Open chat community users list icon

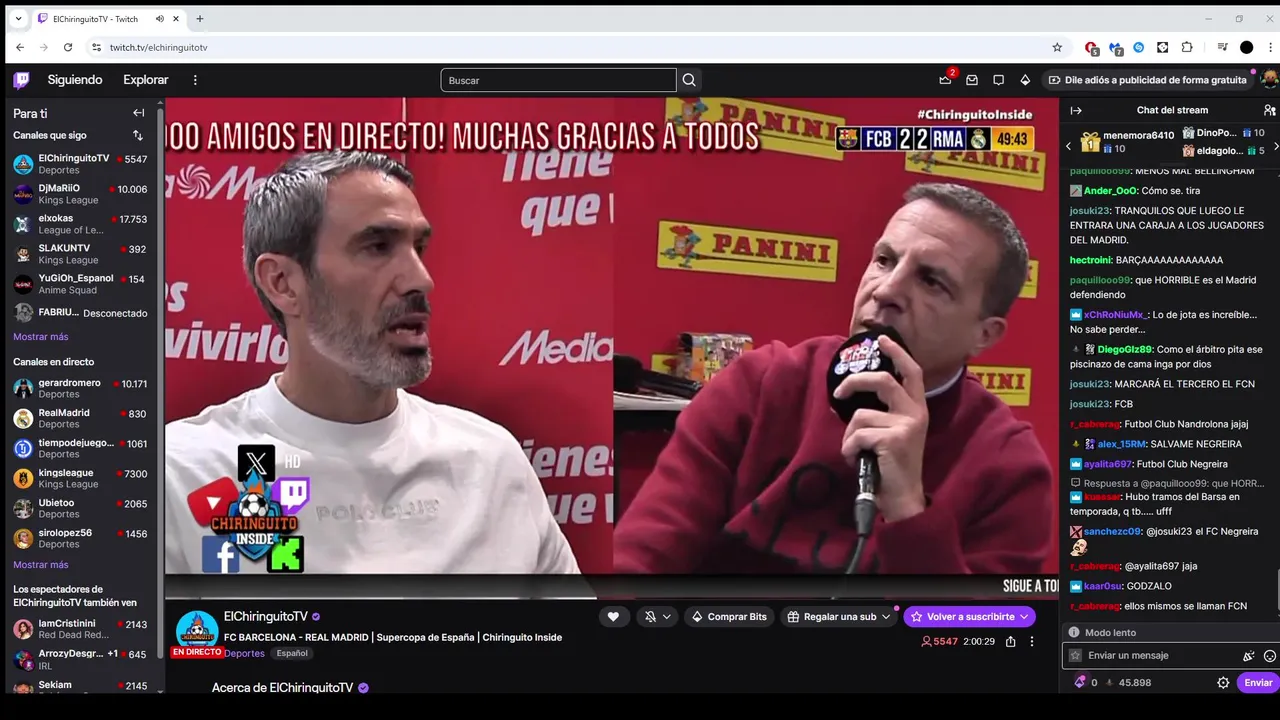(x=1269, y=110)
